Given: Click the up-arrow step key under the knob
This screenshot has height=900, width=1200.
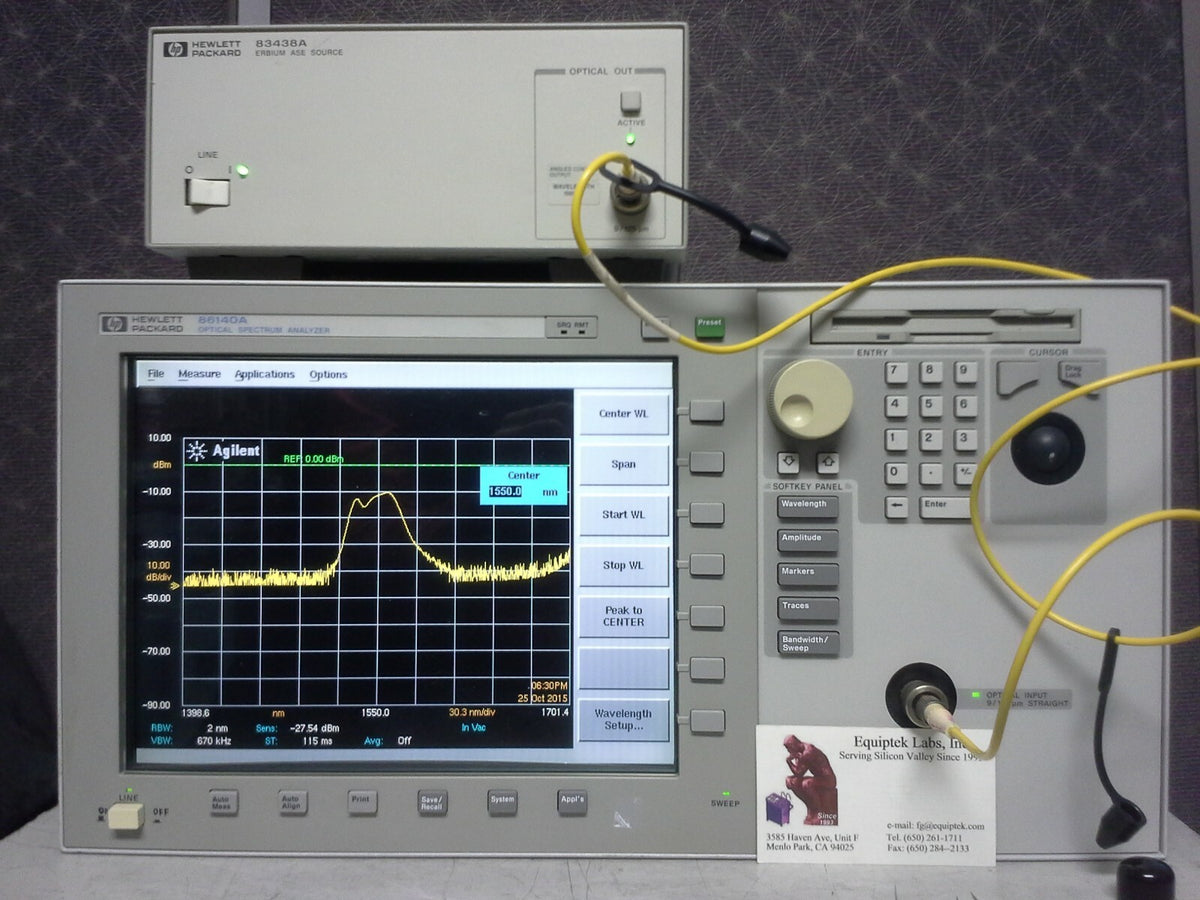Looking at the screenshot, I should 826,464.
